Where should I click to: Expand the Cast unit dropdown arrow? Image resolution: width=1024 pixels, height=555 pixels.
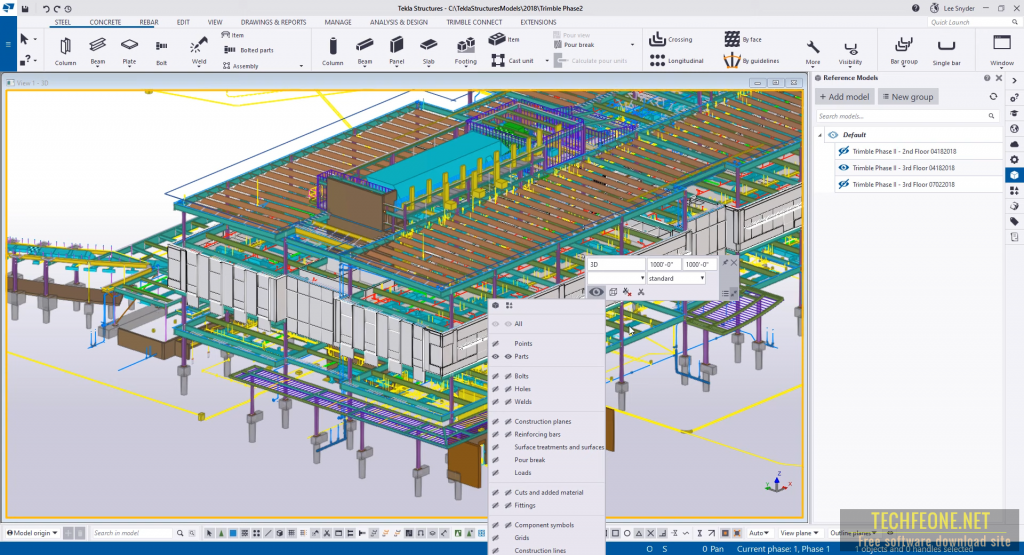547,61
